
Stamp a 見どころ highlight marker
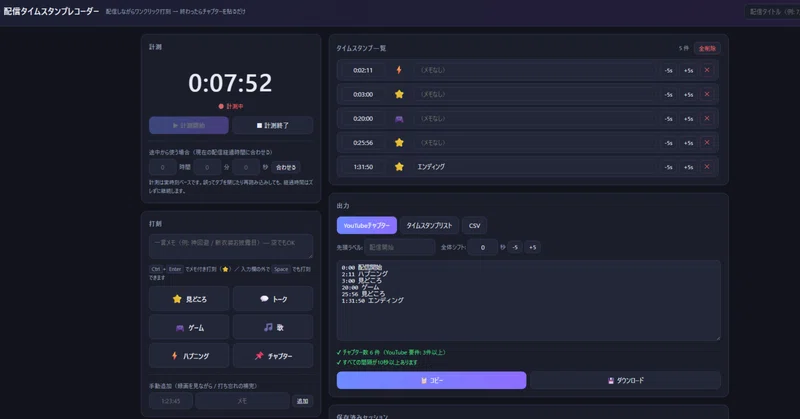pos(189,299)
